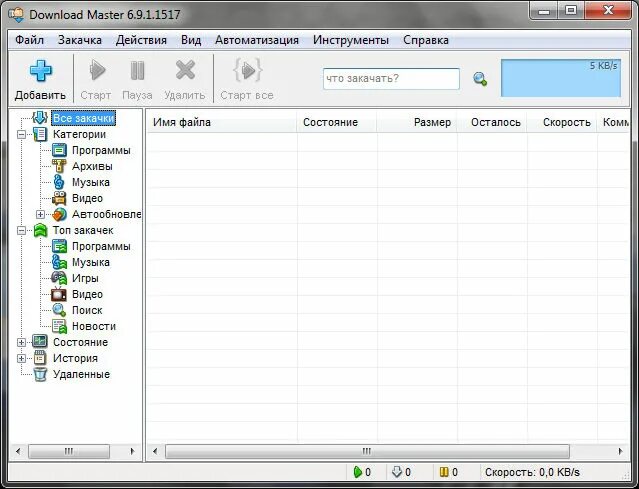
Task: Select the Поиск tree item
Action: coord(87,311)
